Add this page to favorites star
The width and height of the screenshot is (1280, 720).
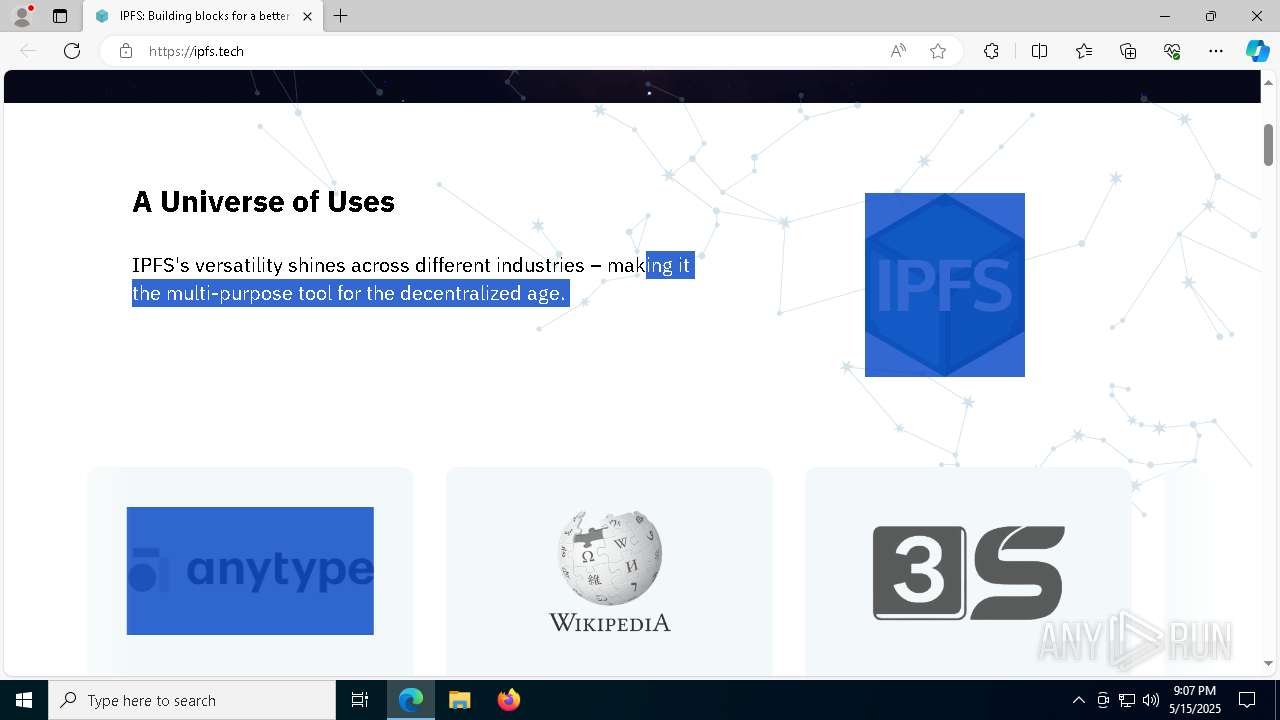click(938, 51)
